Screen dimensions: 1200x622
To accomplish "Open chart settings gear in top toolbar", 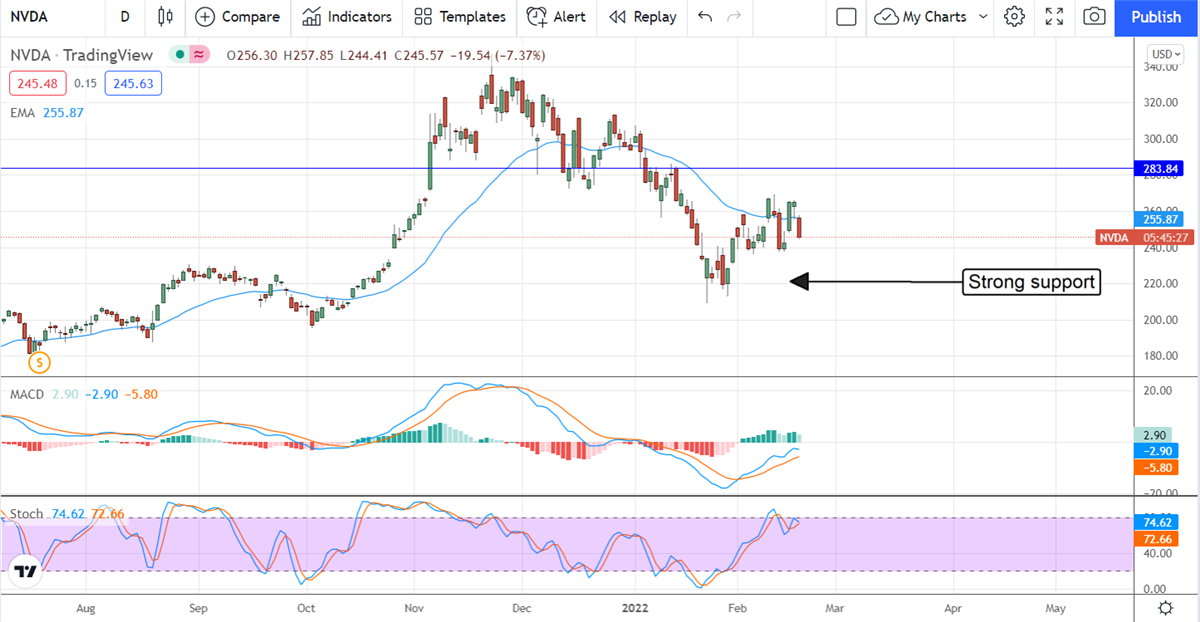I will pos(1014,17).
